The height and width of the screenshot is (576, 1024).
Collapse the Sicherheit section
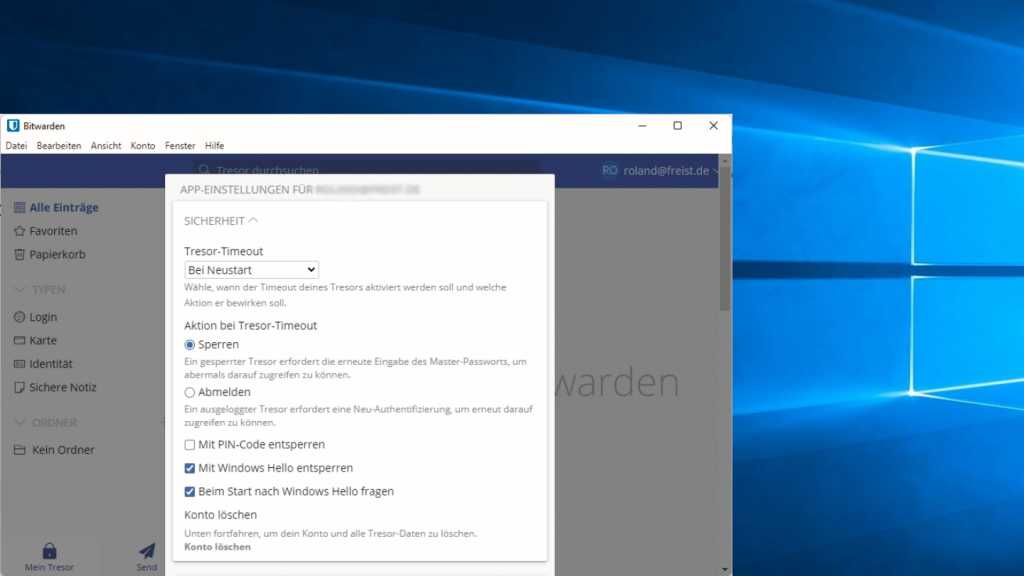click(221, 221)
